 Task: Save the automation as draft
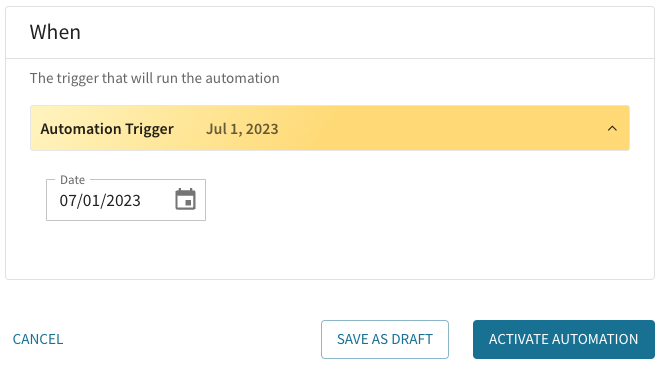(385, 339)
